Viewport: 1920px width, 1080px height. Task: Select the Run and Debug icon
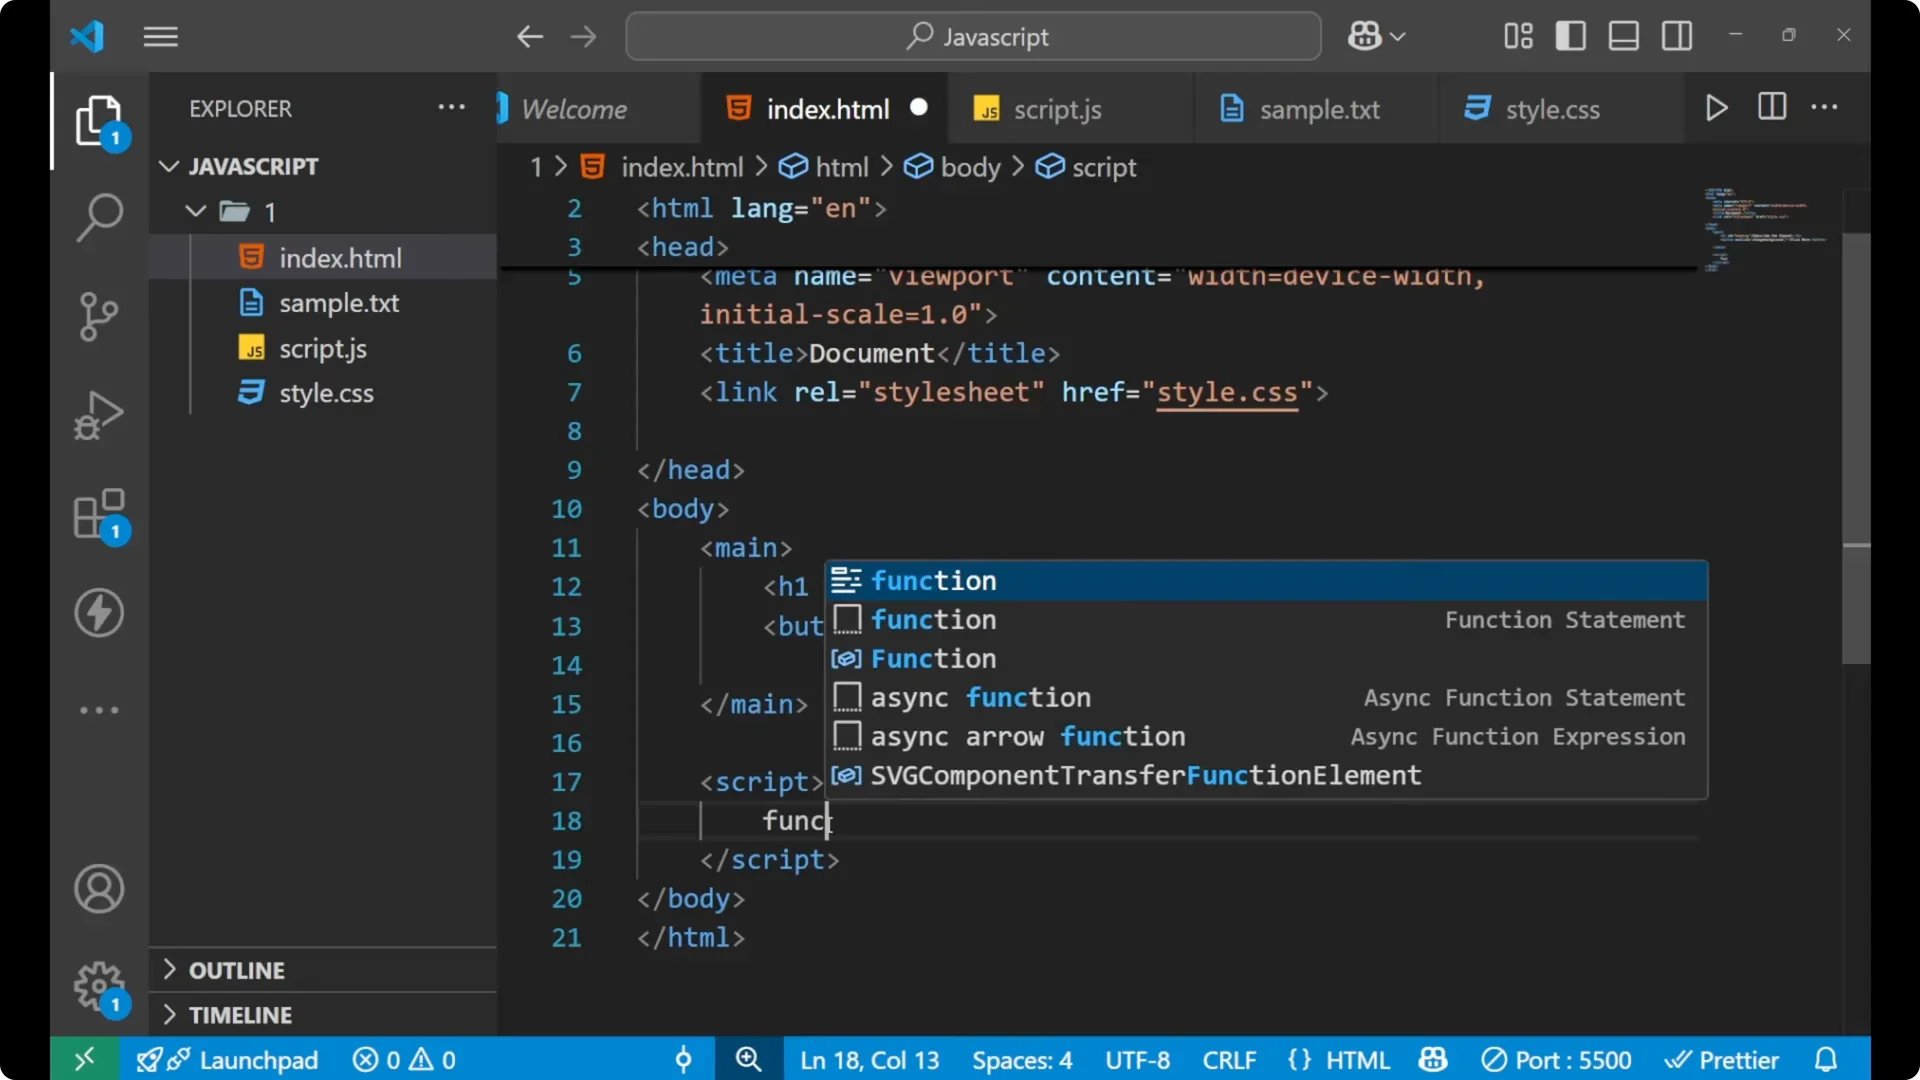point(99,415)
